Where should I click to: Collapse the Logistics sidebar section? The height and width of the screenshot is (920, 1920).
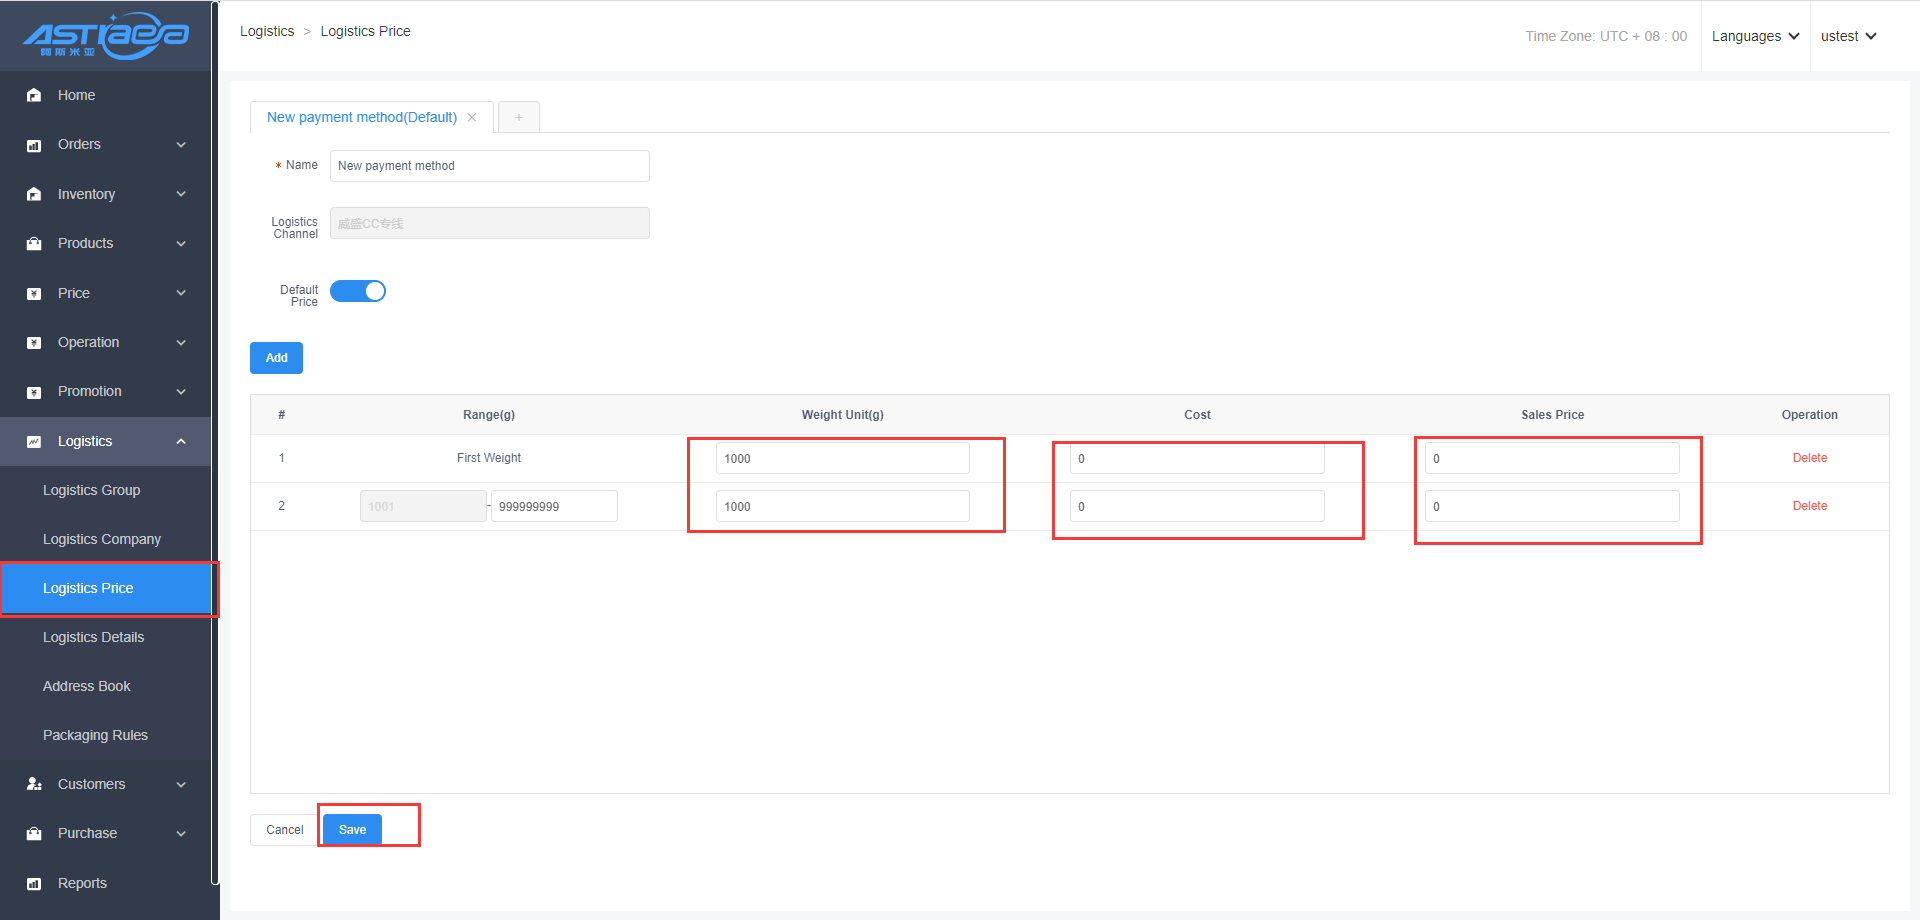click(x=181, y=442)
